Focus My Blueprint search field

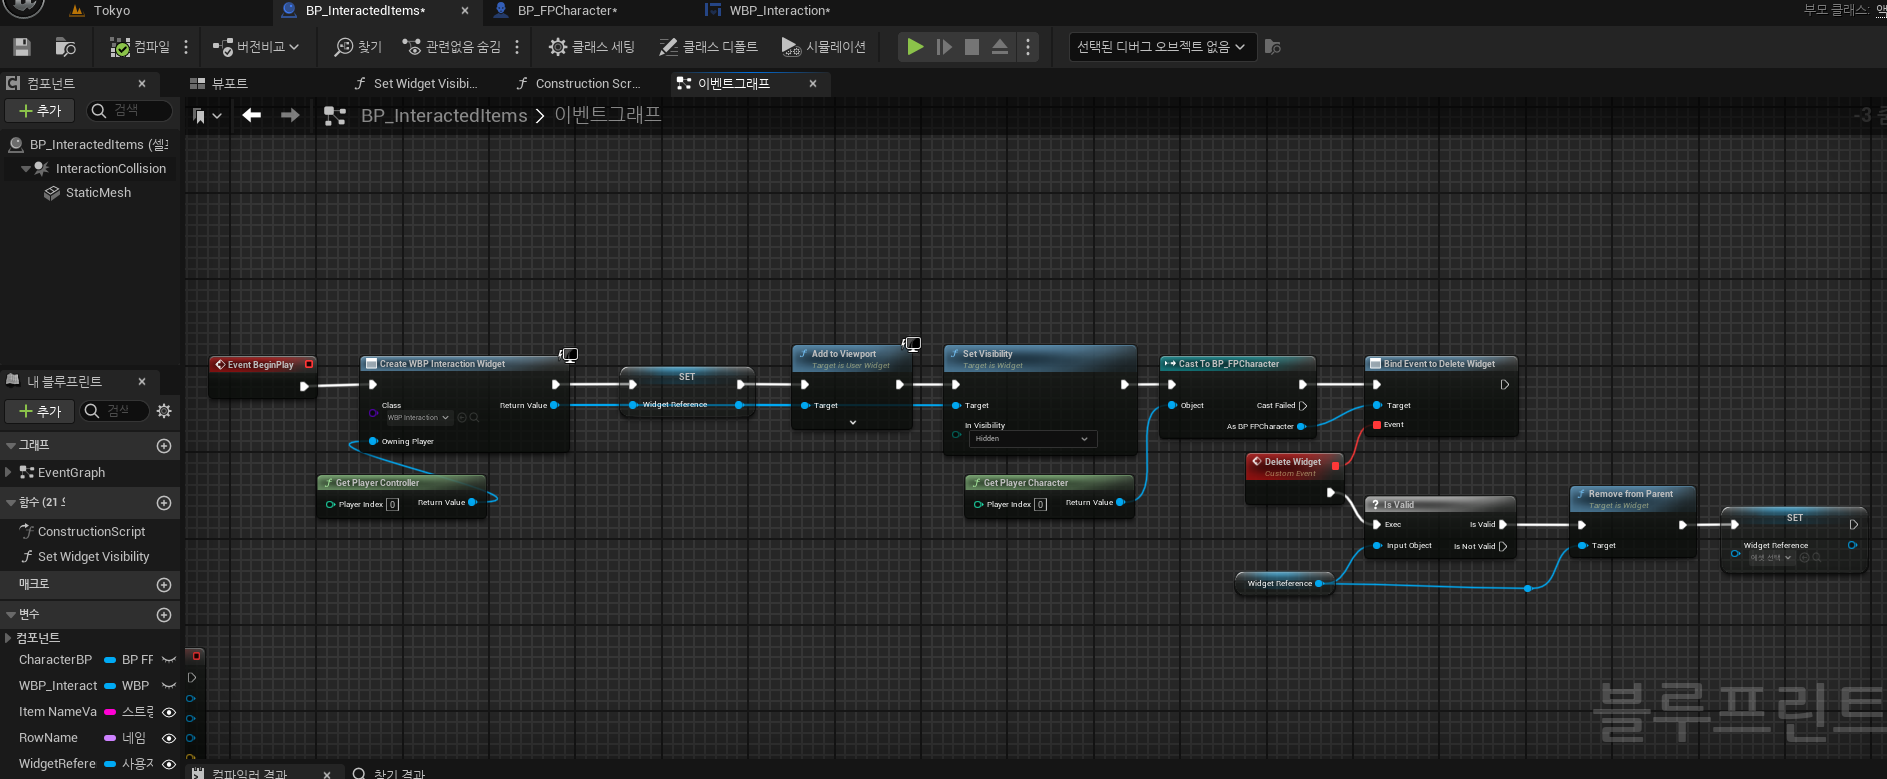pyautogui.click(x=115, y=411)
